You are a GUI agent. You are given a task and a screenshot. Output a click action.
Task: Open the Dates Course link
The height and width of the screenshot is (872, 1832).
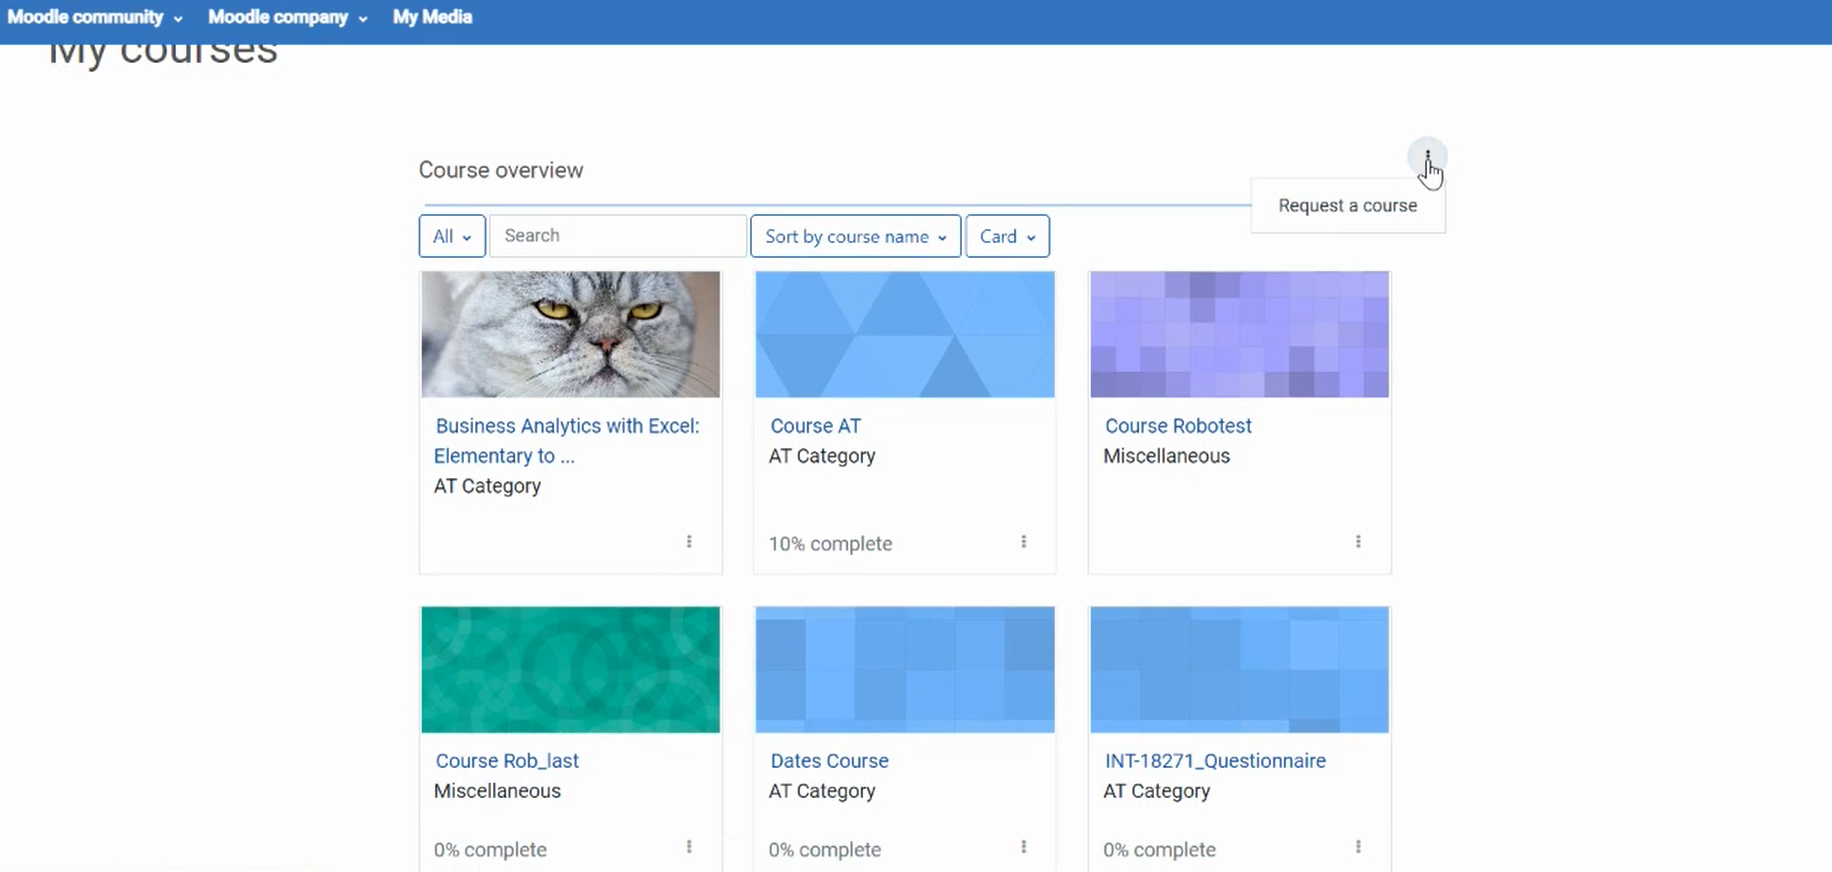coord(829,761)
